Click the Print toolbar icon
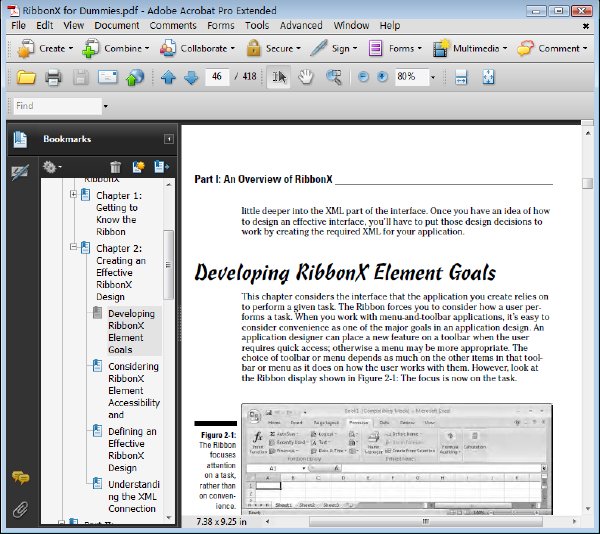Screen dimensions: 600x534 click(x=53, y=77)
